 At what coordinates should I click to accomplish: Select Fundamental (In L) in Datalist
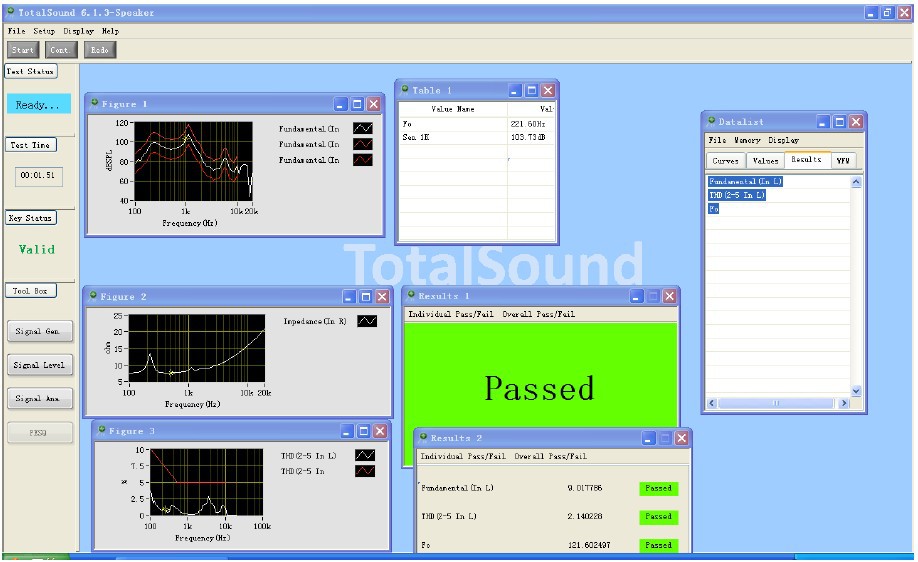point(745,181)
